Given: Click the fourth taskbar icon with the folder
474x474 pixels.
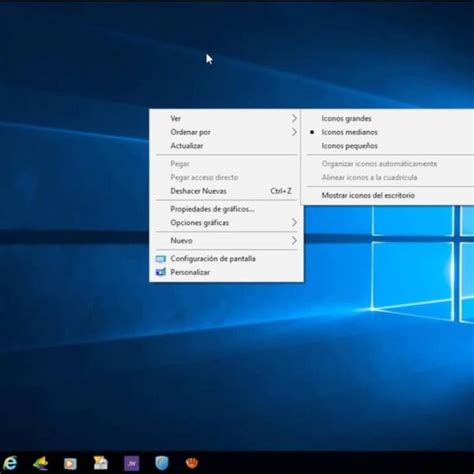Looking at the screenshot, I should [100, 463].
